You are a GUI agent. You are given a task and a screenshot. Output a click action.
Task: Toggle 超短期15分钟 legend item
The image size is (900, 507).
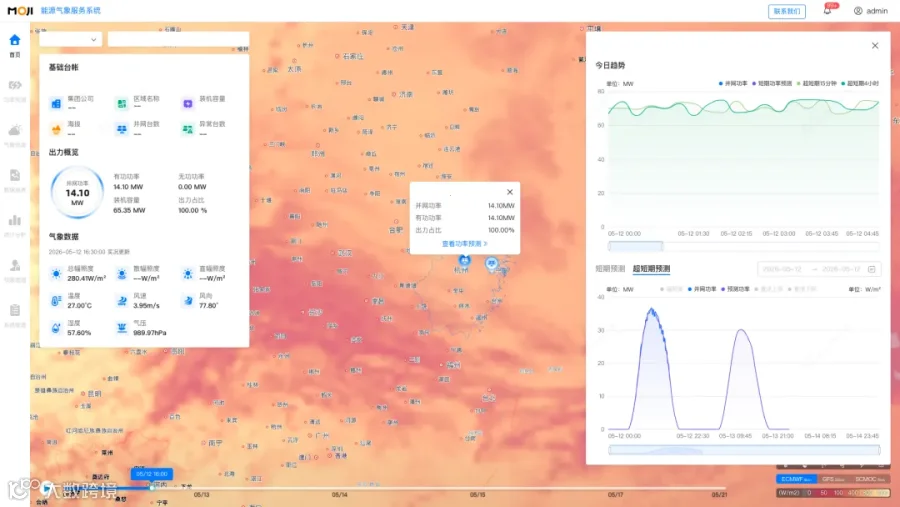point(817,83)
